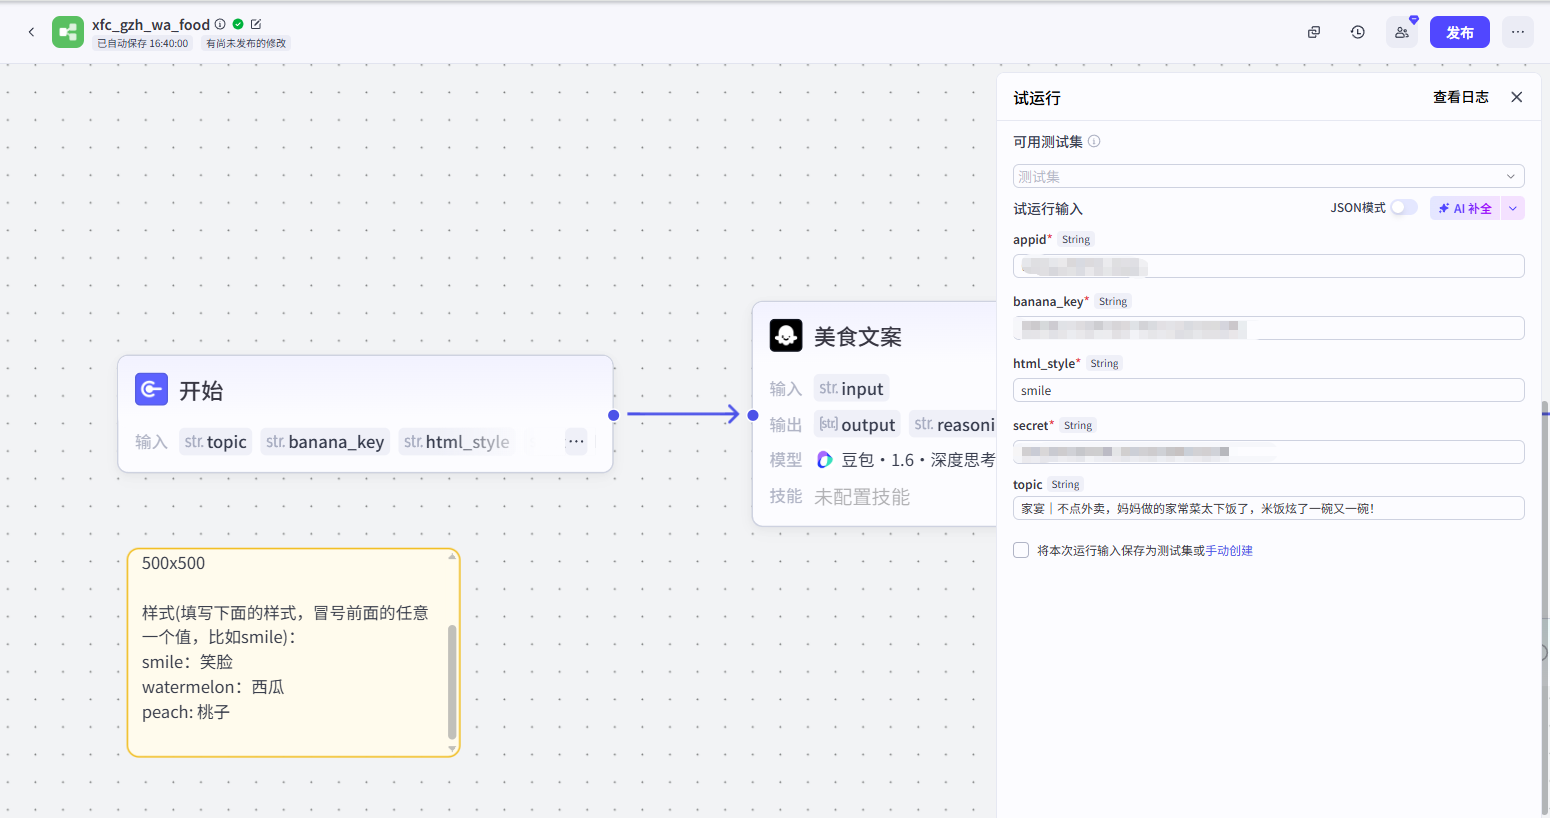Click the AI 补全 button

pyautogui.click(x=1465, y=208)
